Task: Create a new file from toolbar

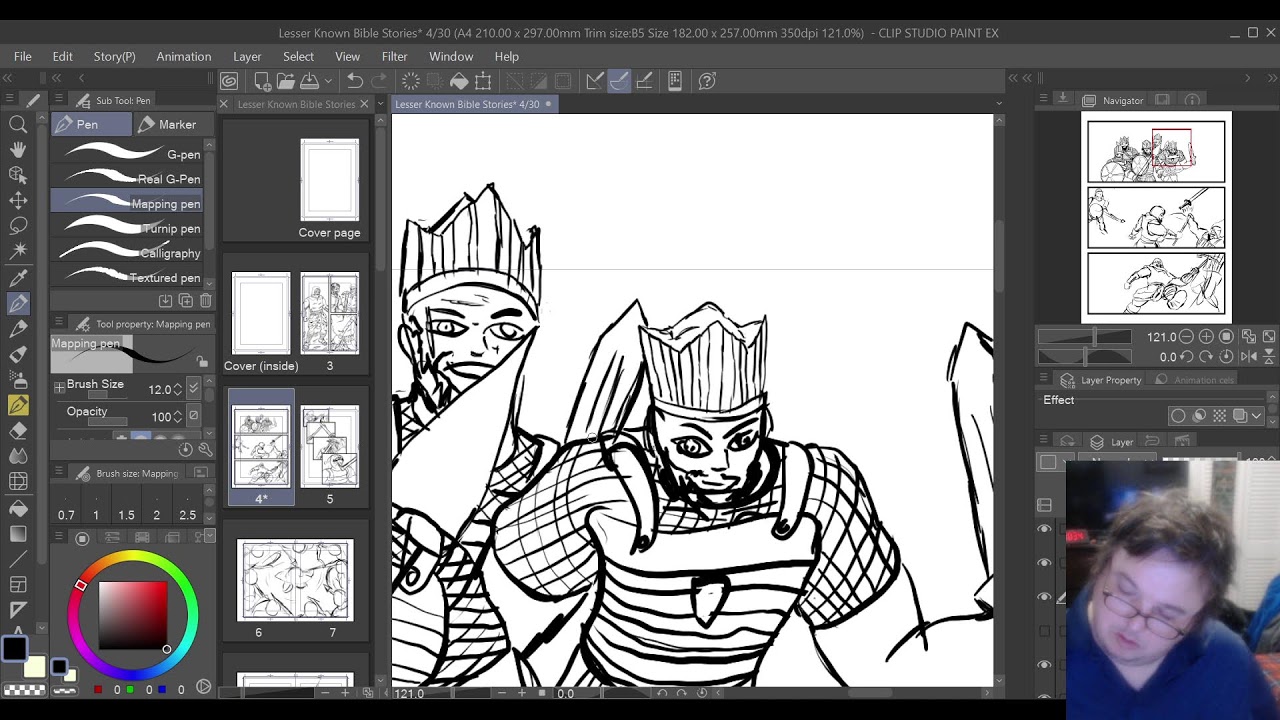Action: click(x=262, y=81)
